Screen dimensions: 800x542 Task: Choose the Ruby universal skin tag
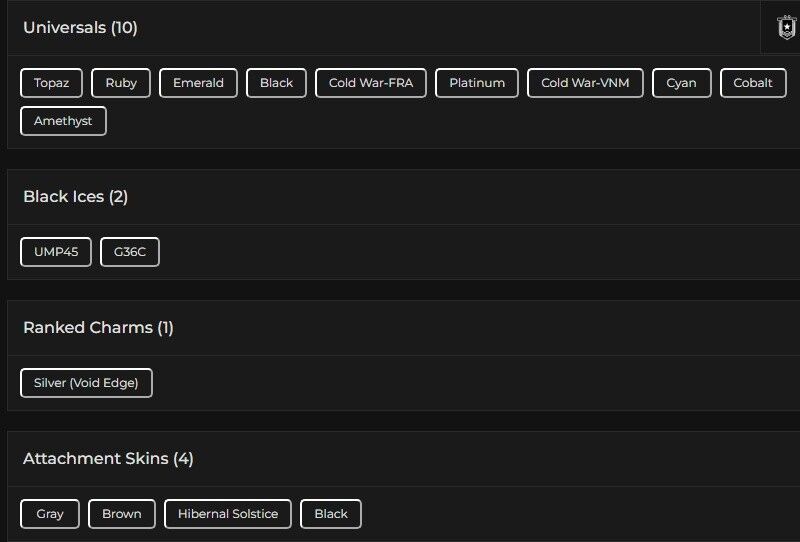pyautogui.click(x=121, y=83)
